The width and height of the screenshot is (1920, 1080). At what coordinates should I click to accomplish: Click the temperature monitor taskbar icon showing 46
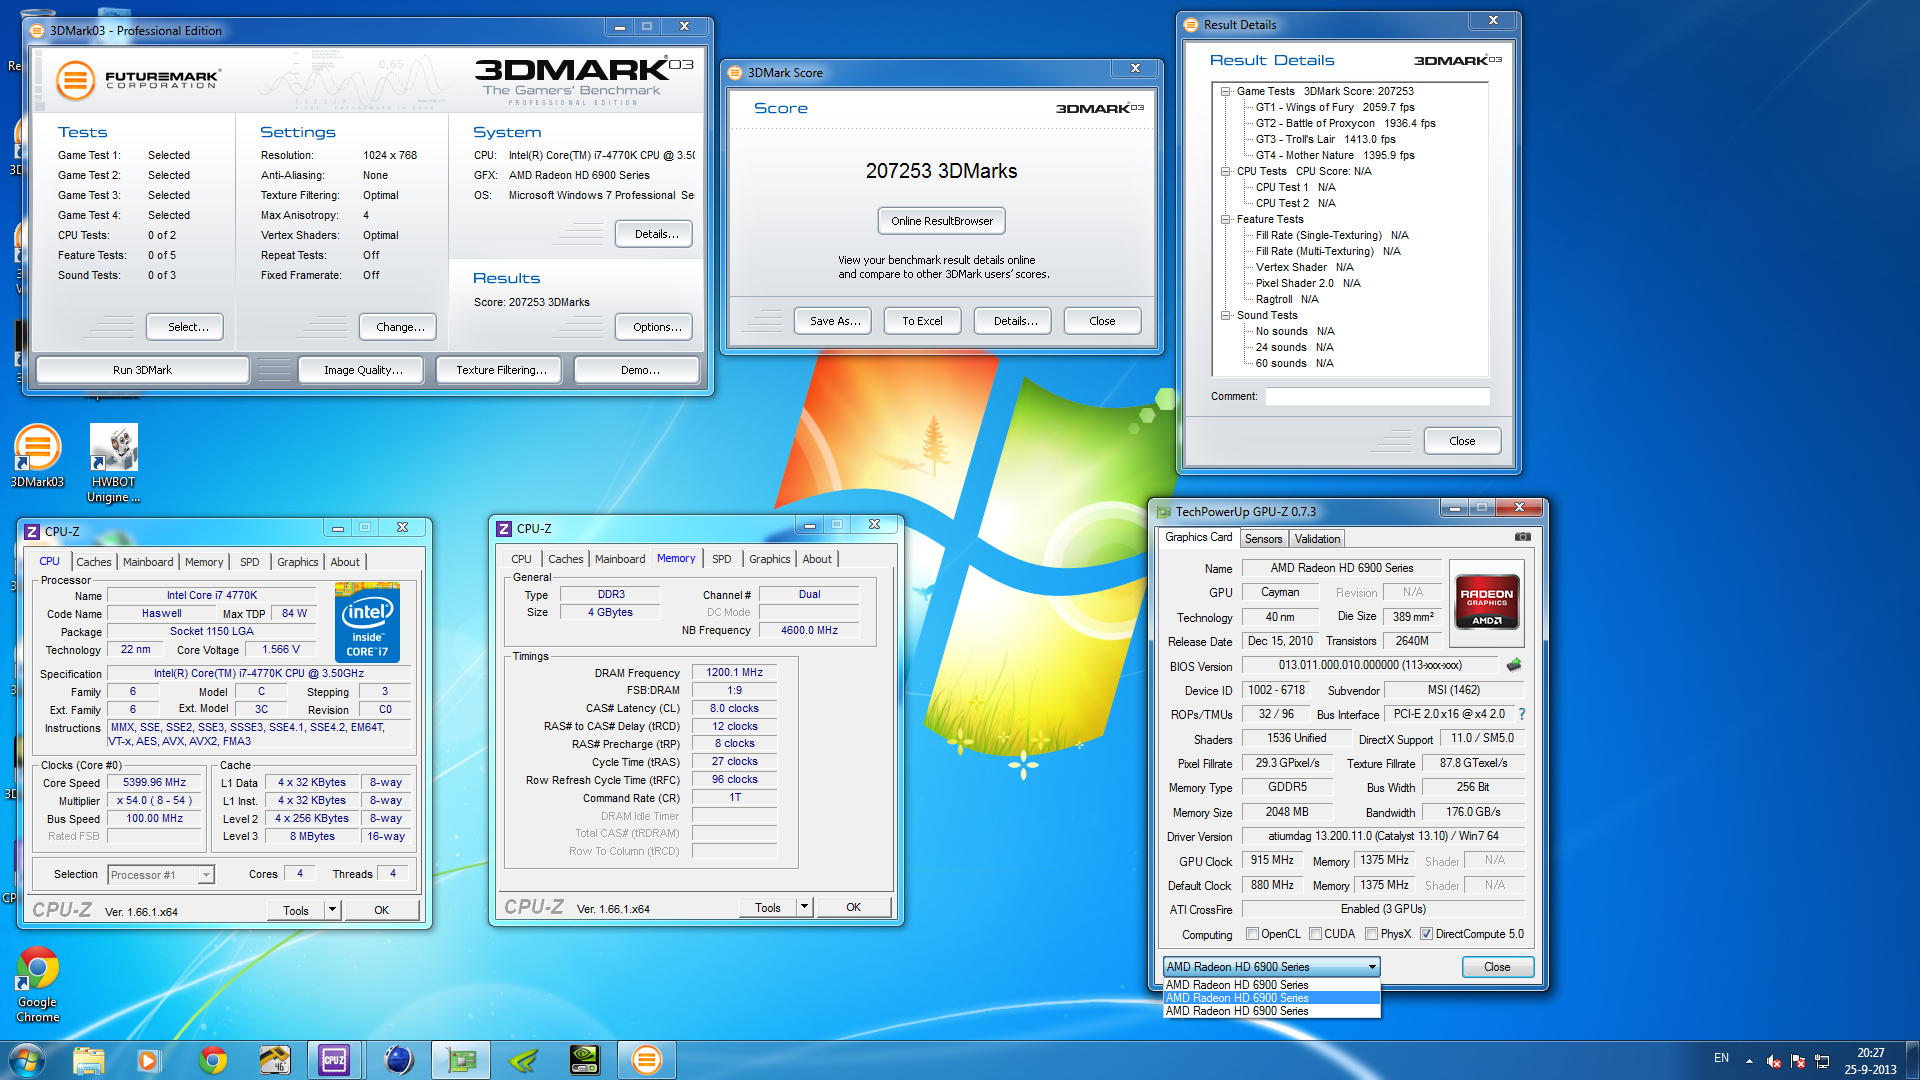coord(274,1060)
